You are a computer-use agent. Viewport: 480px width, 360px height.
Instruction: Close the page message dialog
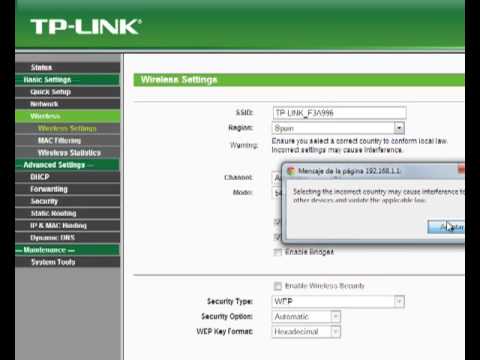point(461,169)
